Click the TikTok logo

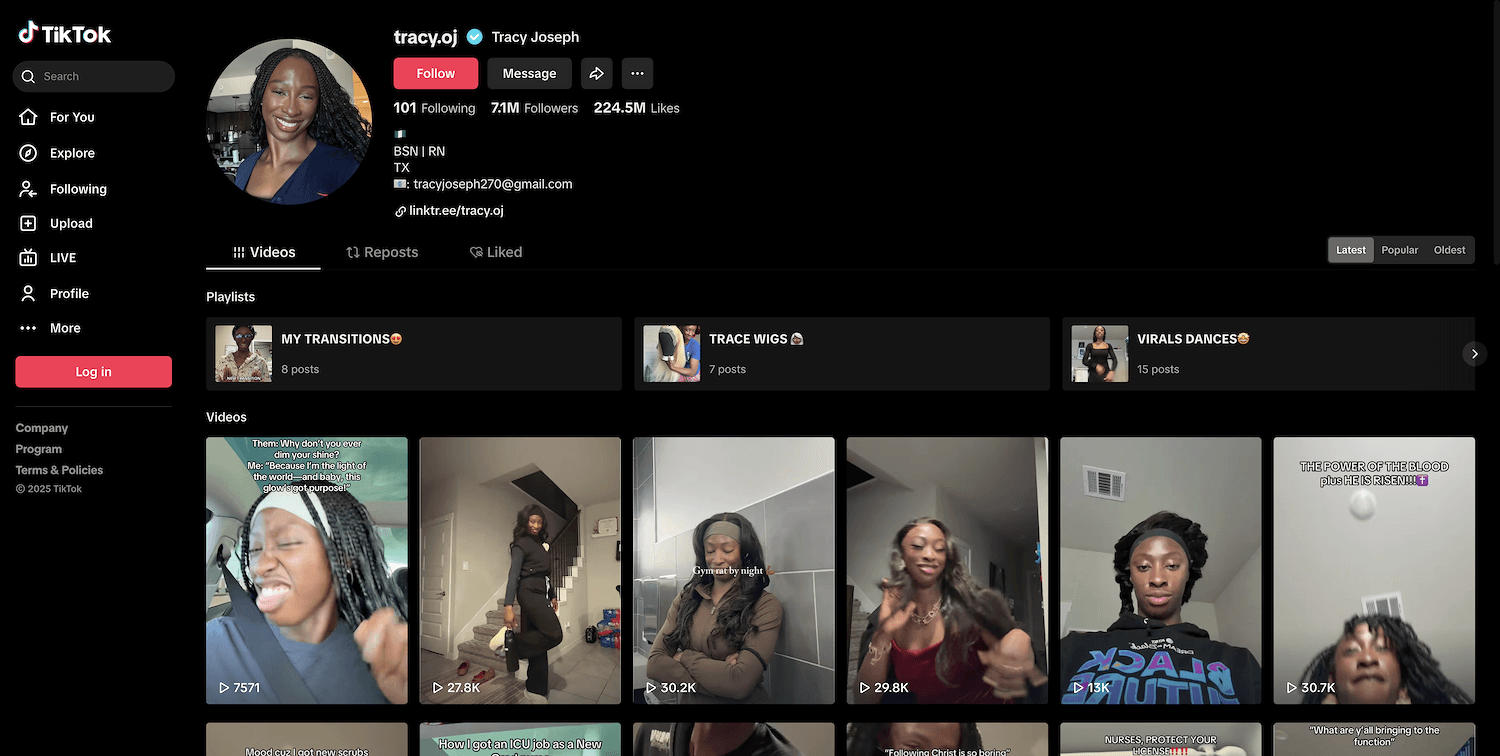pyautogui.click(x=64, y=34)
